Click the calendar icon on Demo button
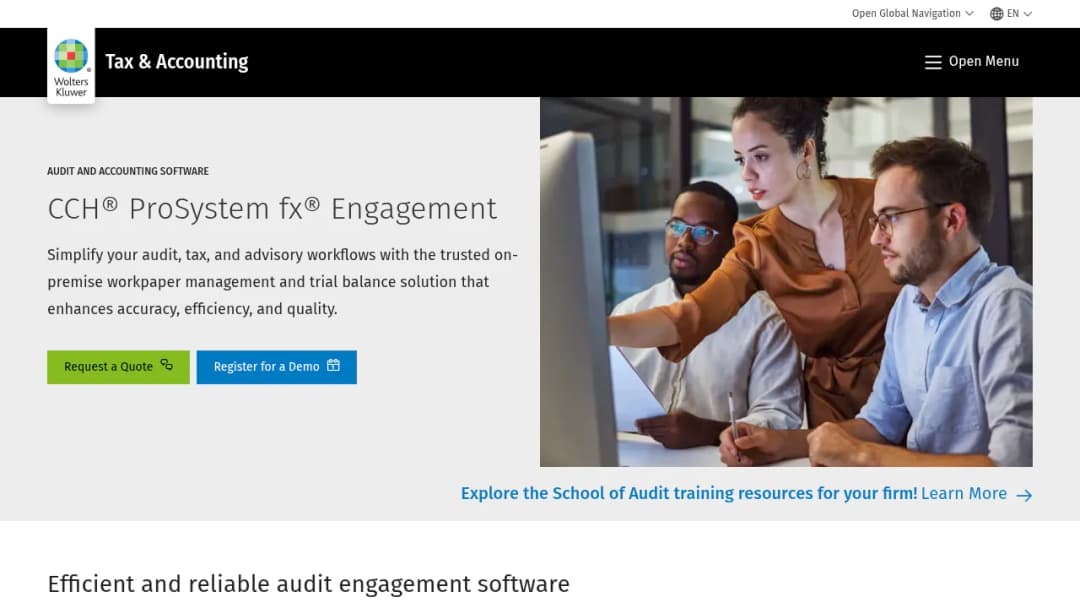 333,366
